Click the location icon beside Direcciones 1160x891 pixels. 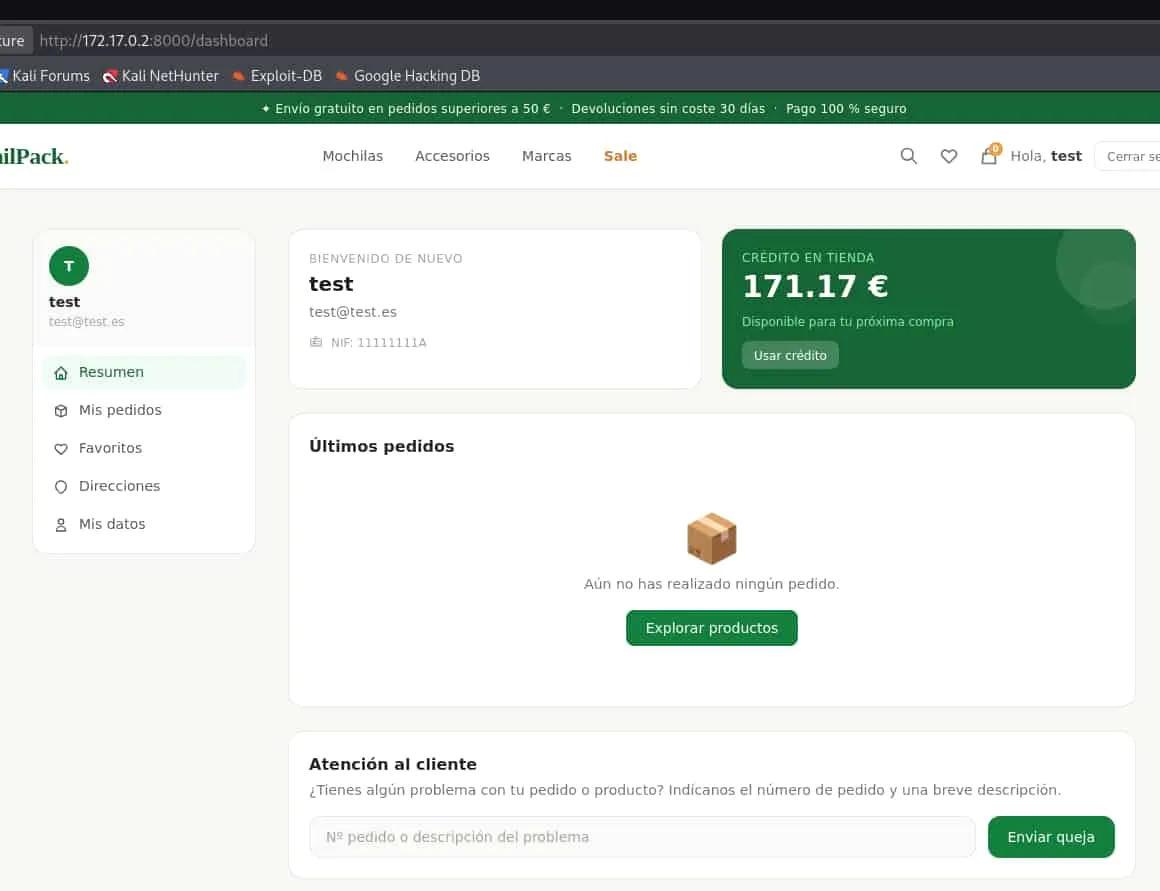point(61,486)
